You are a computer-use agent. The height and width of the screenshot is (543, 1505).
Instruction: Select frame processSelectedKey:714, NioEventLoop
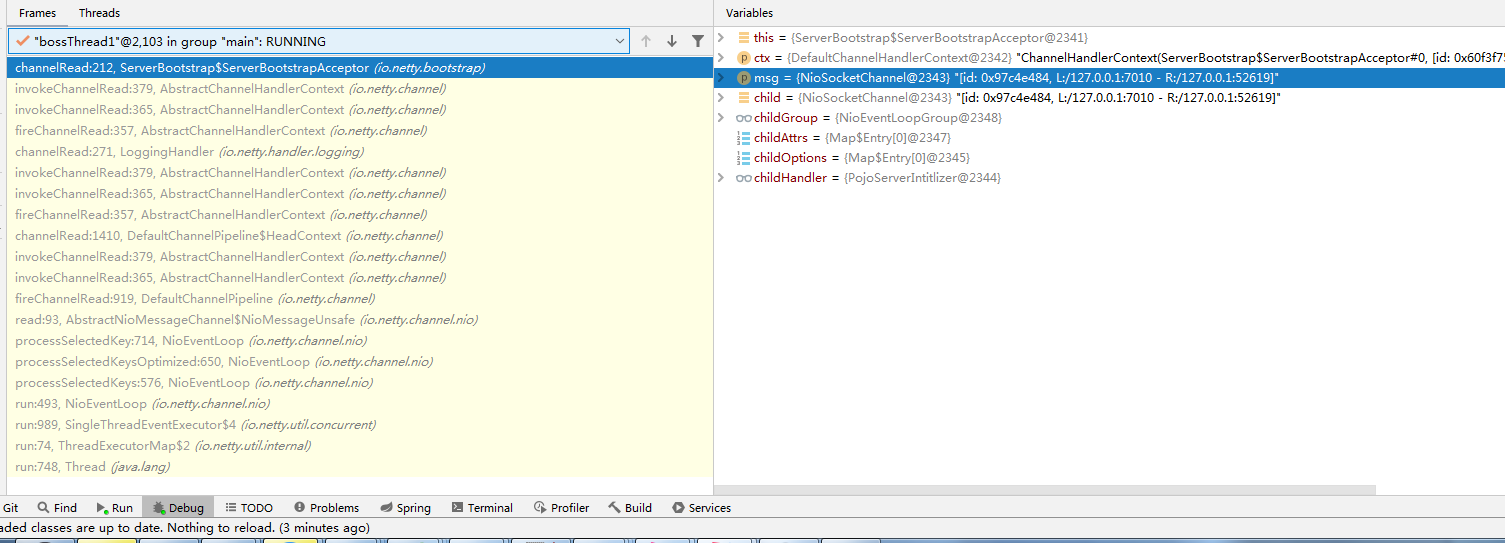tap(360, 341)
